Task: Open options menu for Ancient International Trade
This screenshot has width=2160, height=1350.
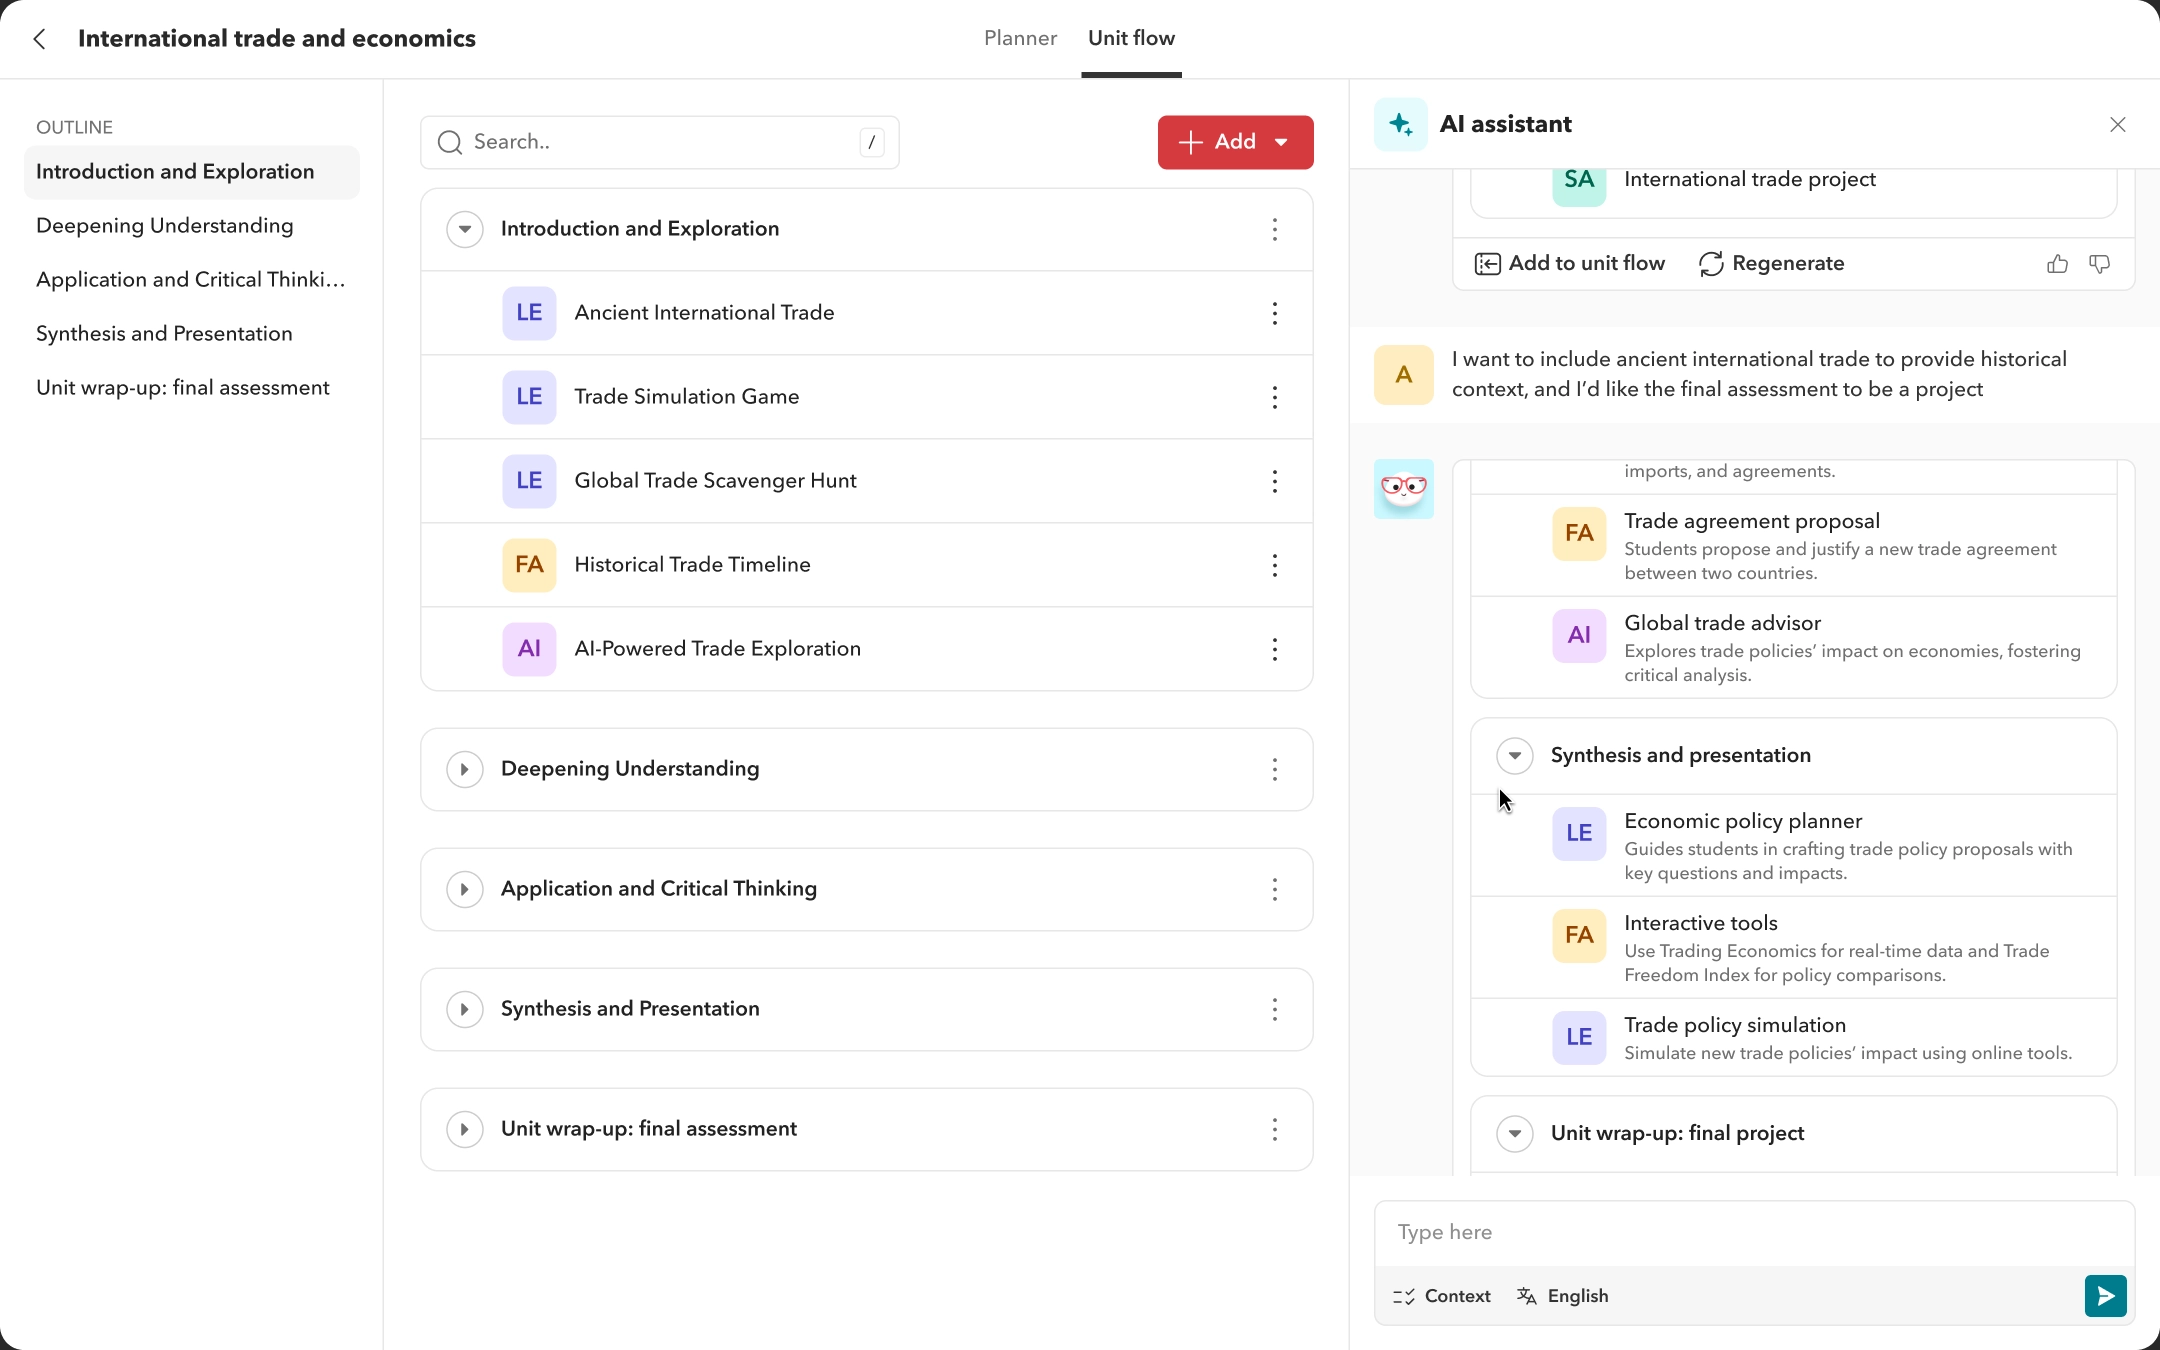Action: point(1274,313)
